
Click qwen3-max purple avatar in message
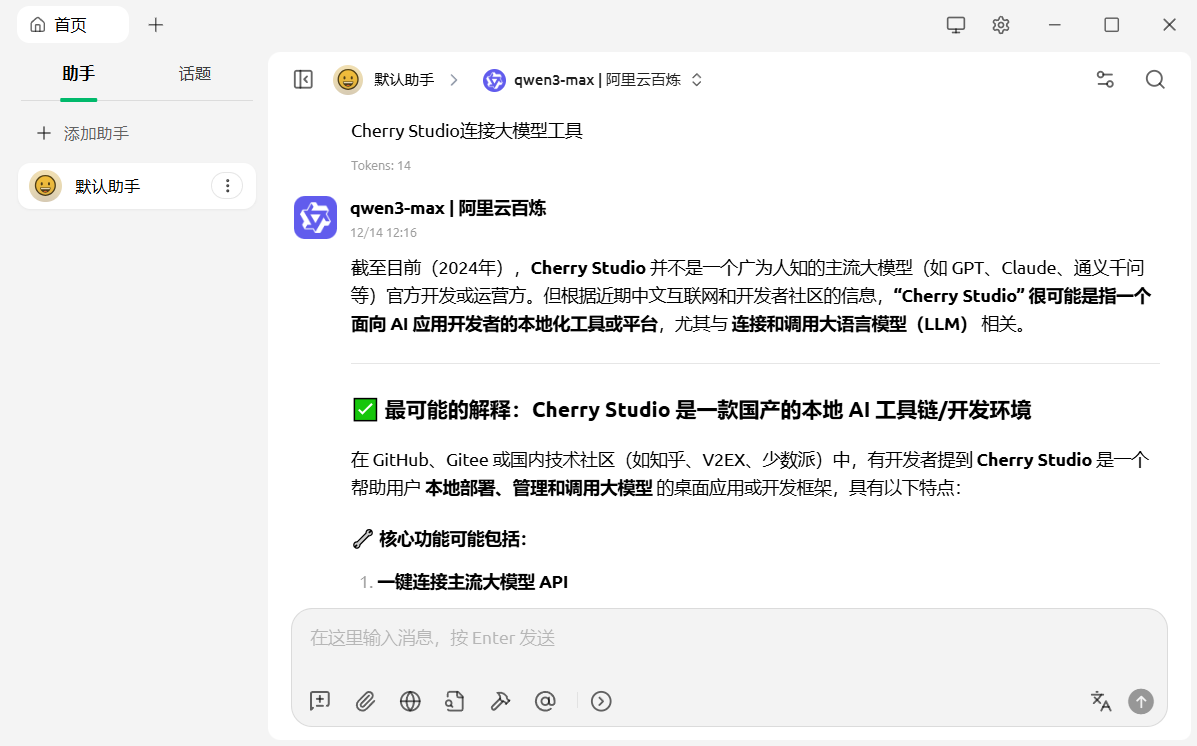point(315,218)
